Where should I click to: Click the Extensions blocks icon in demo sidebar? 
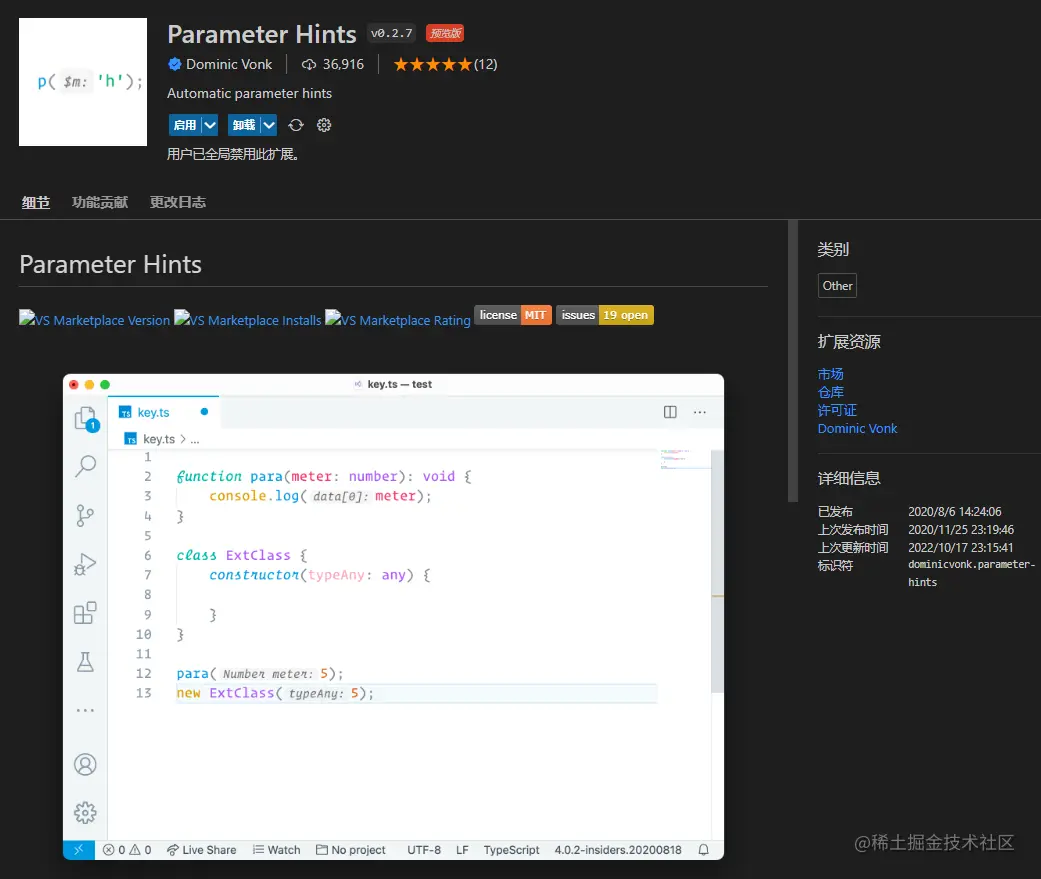[85, 613]
